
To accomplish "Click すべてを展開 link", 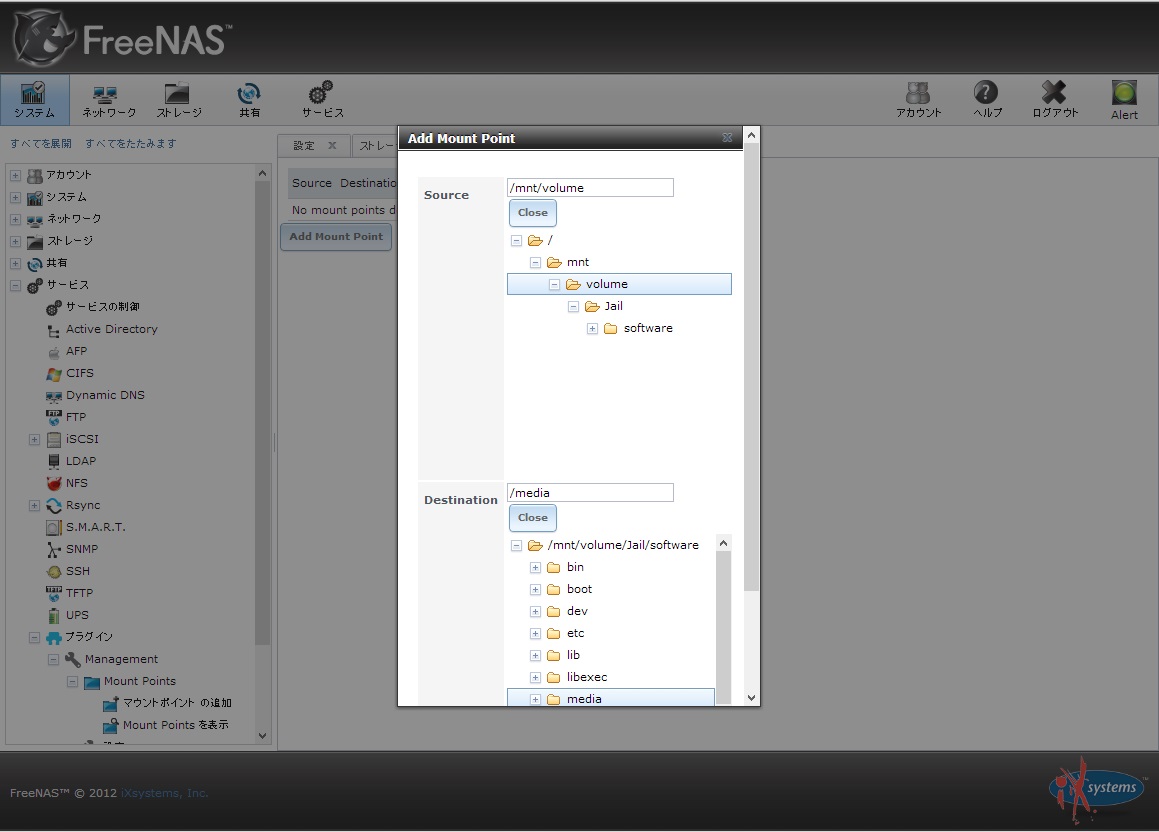I will (41, 143).
